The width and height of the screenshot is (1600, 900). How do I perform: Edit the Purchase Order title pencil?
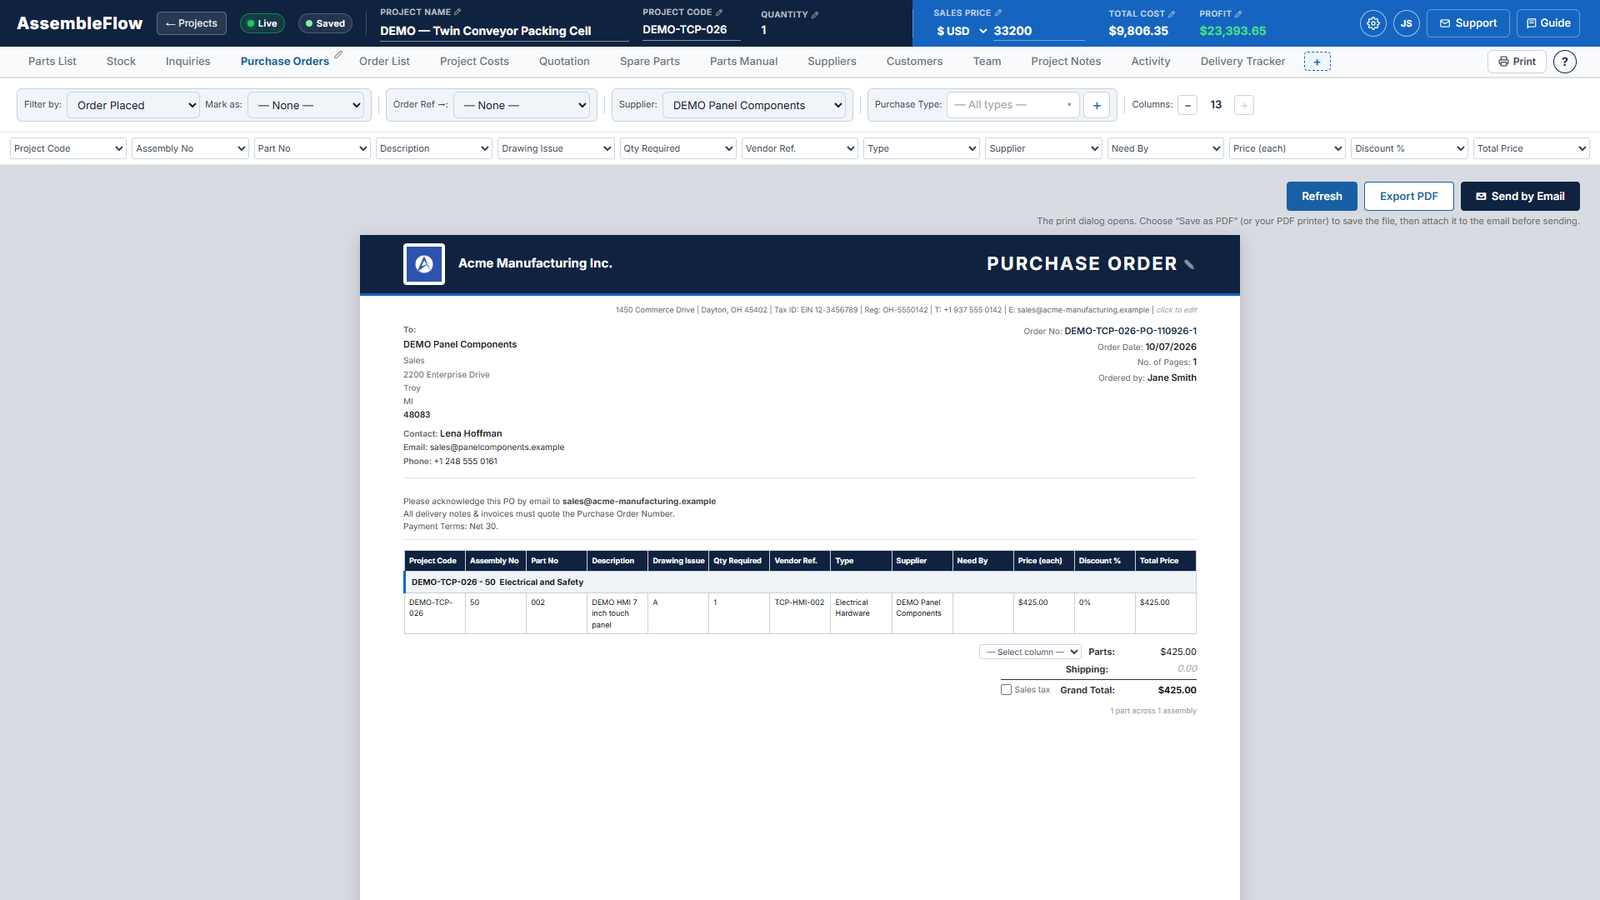point(1189,265)
